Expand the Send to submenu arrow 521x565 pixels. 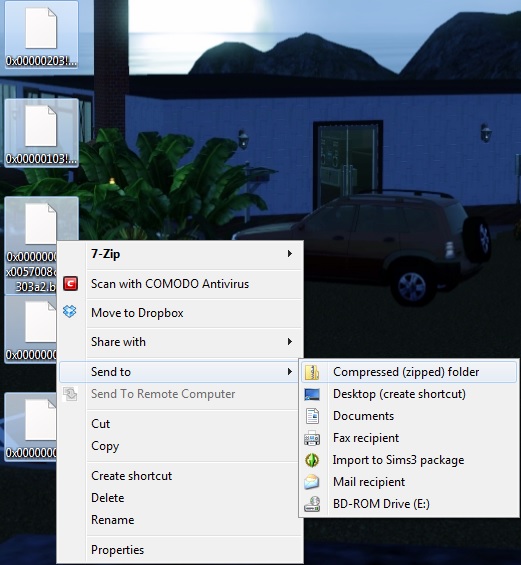[x=289, y=372]
